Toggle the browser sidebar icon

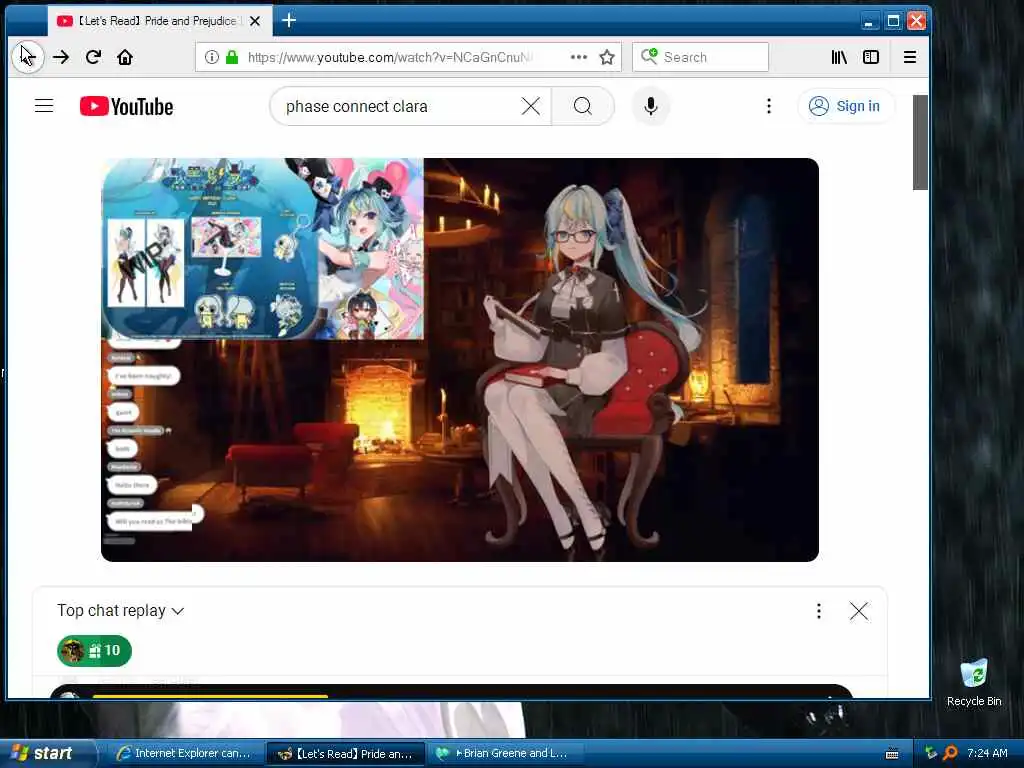point(871,57)
